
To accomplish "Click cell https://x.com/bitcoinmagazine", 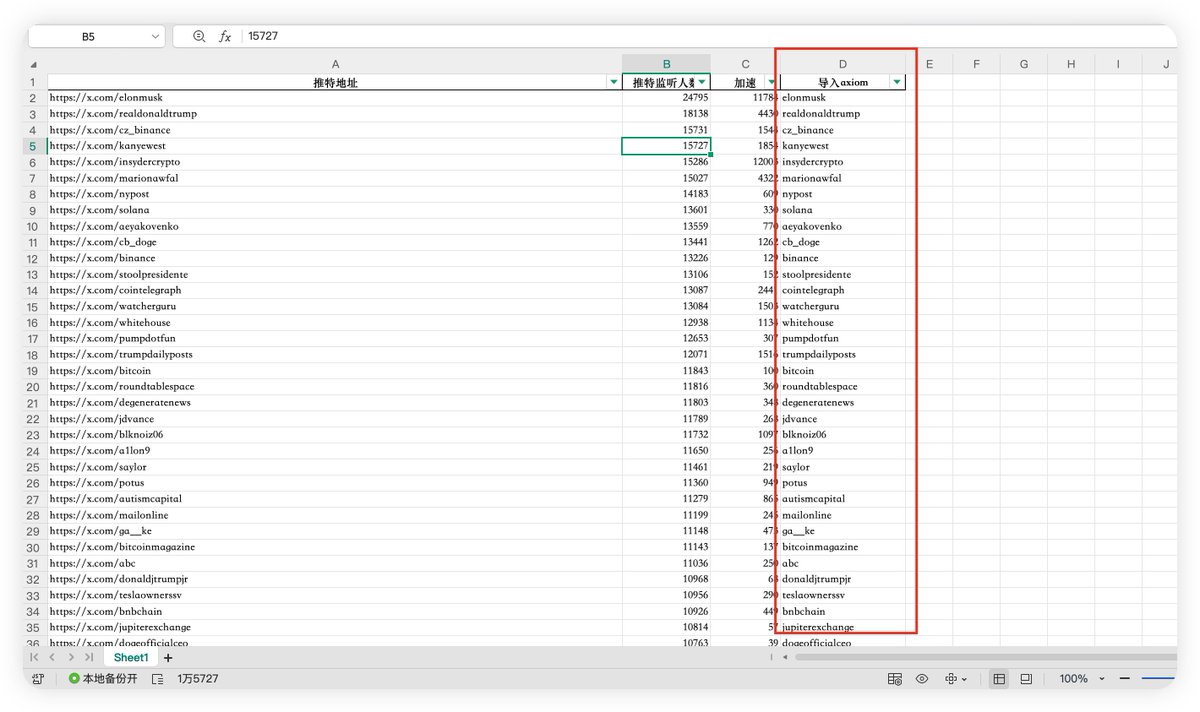I will click(335, 547).
